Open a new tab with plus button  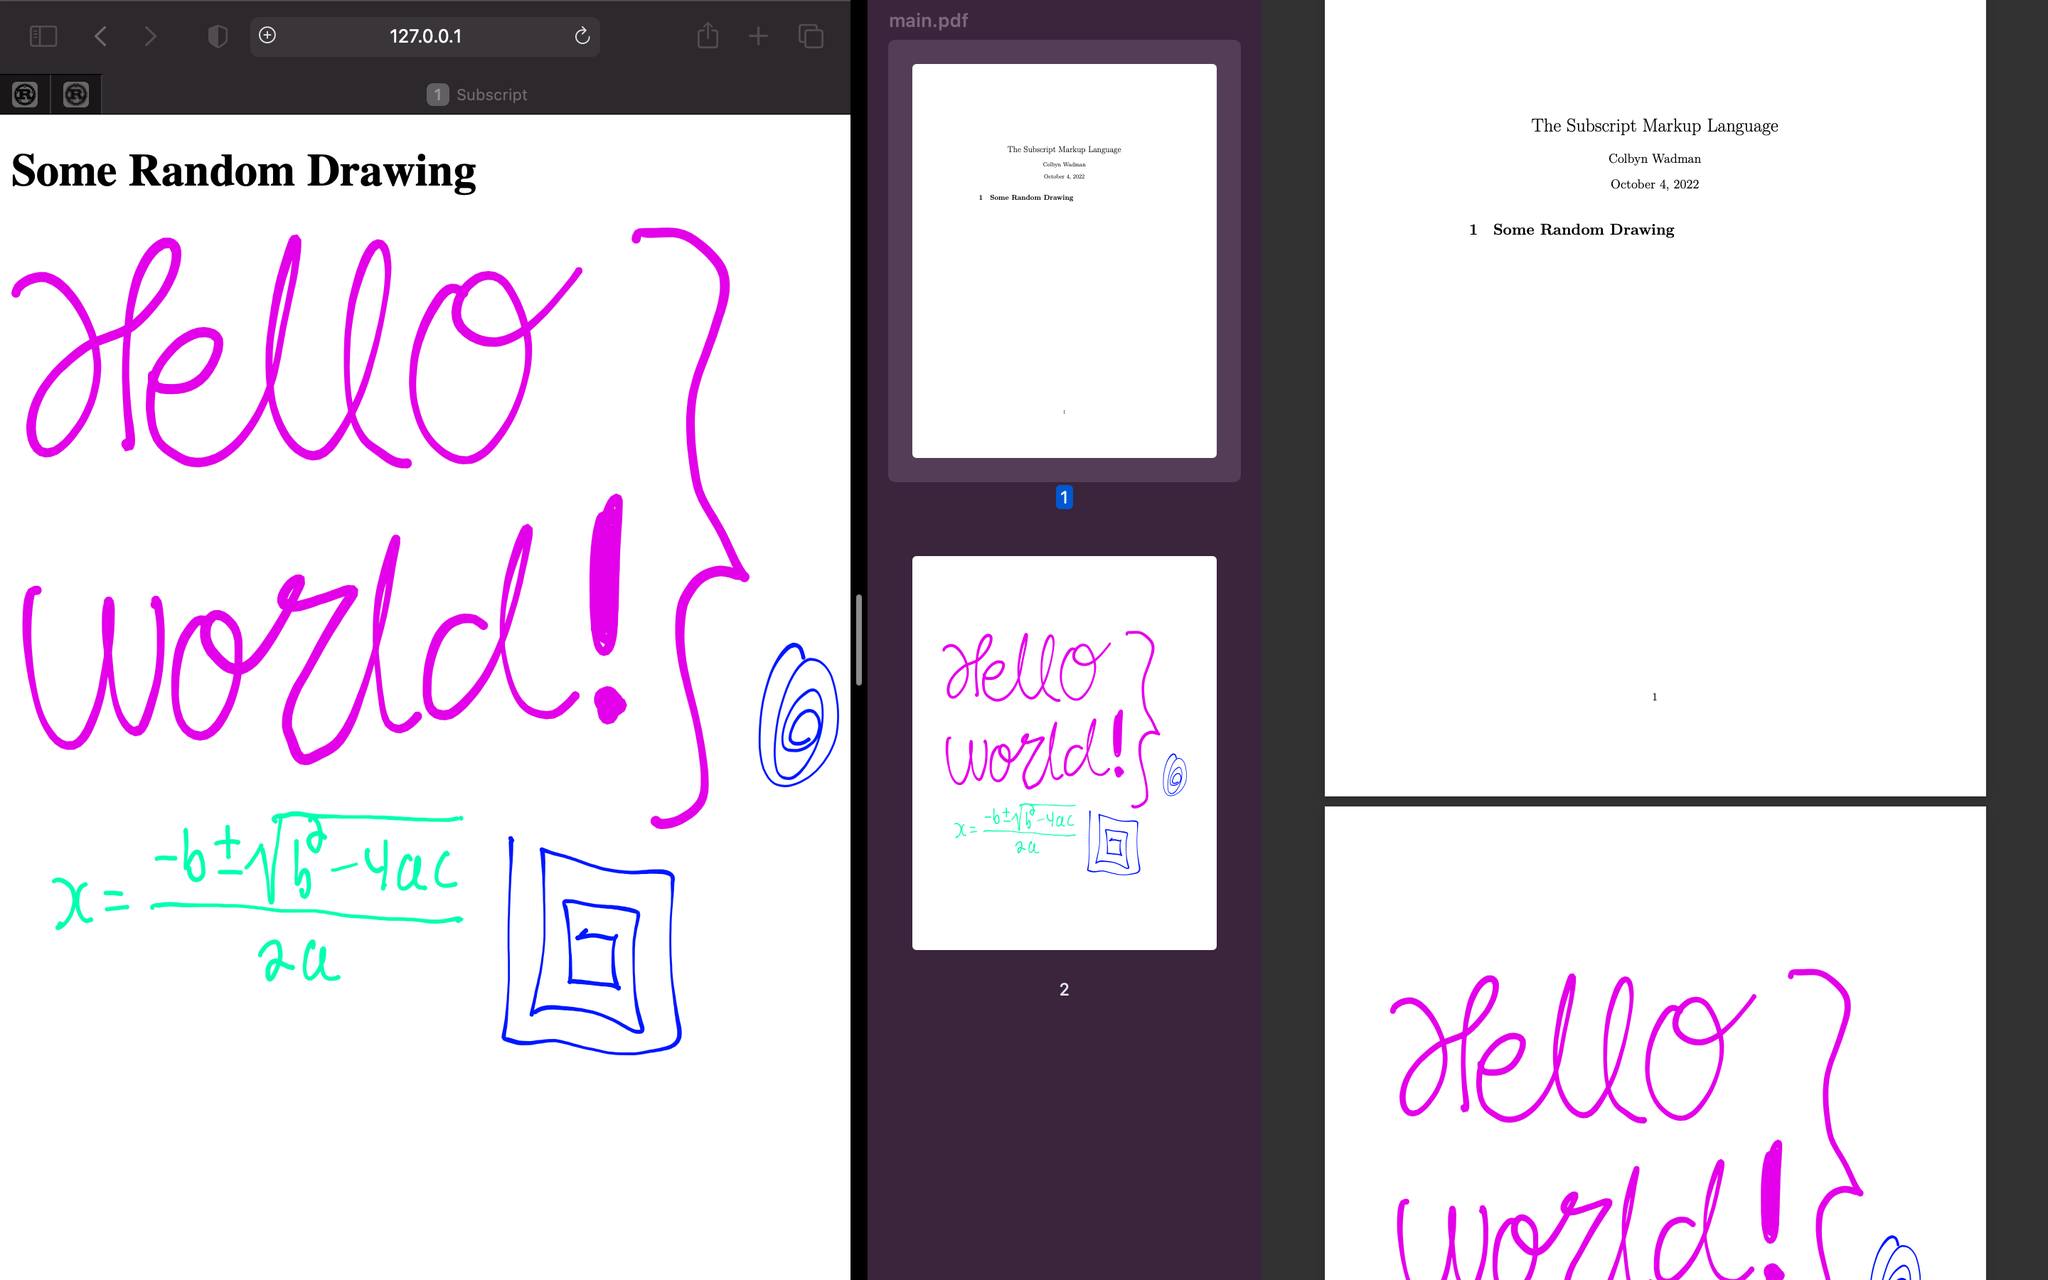758,36
